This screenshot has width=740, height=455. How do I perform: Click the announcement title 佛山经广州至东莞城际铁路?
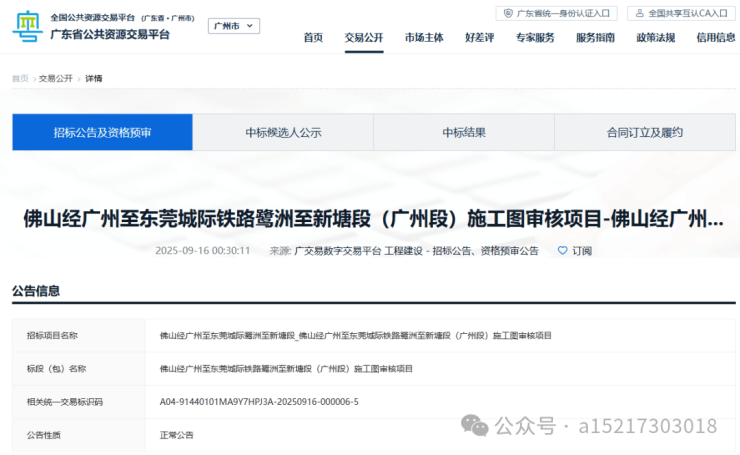373,219
